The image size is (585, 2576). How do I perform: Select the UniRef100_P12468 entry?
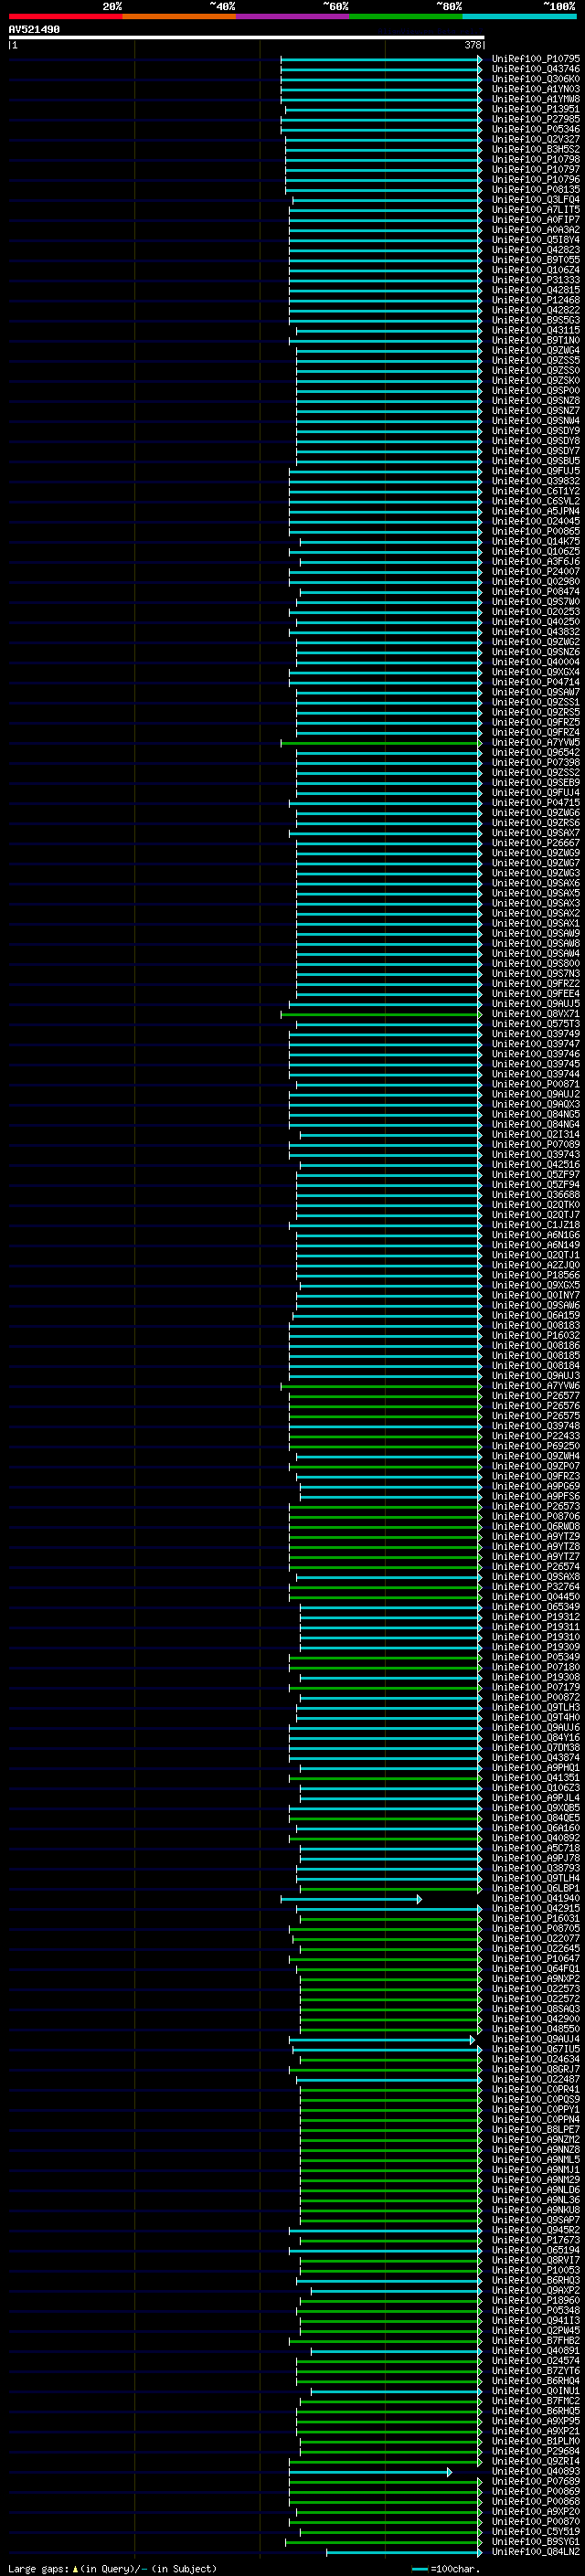click(x=536, y=300)
